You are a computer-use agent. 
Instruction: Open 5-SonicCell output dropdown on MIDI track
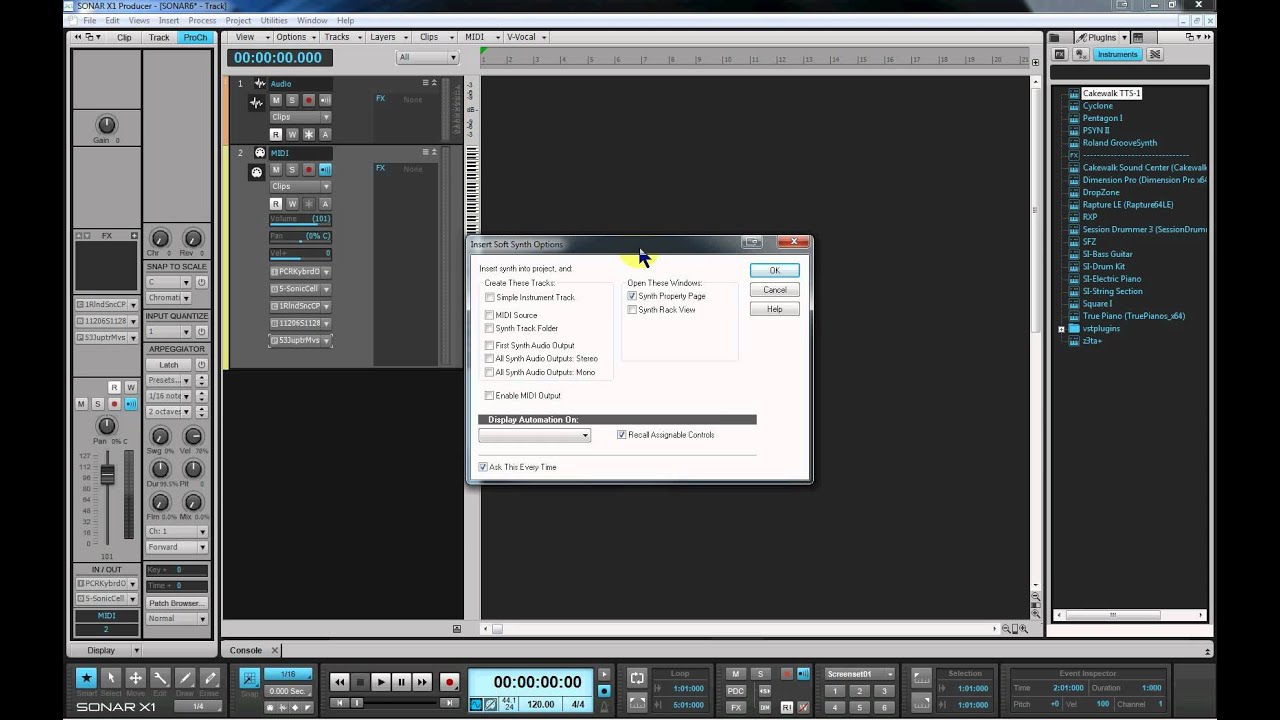tap(300, 289)
